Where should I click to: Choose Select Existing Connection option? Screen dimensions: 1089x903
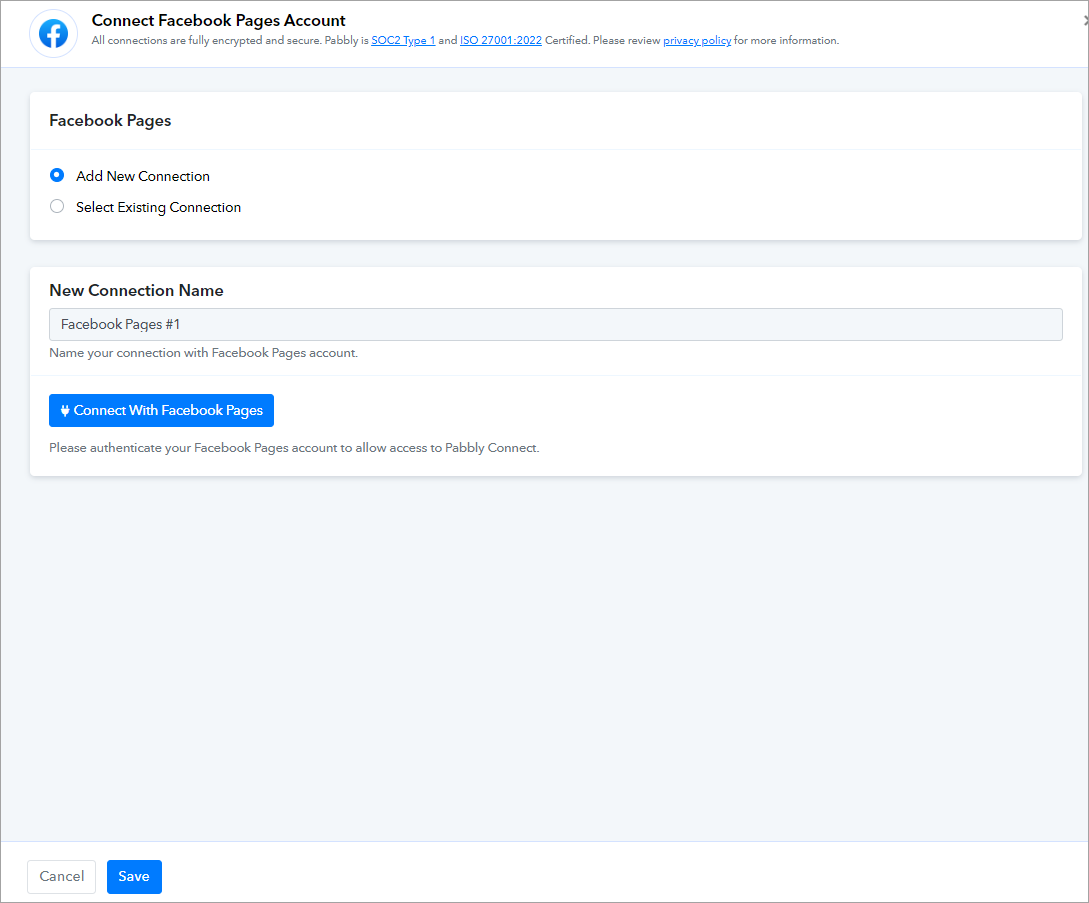[x=57, y=206]
